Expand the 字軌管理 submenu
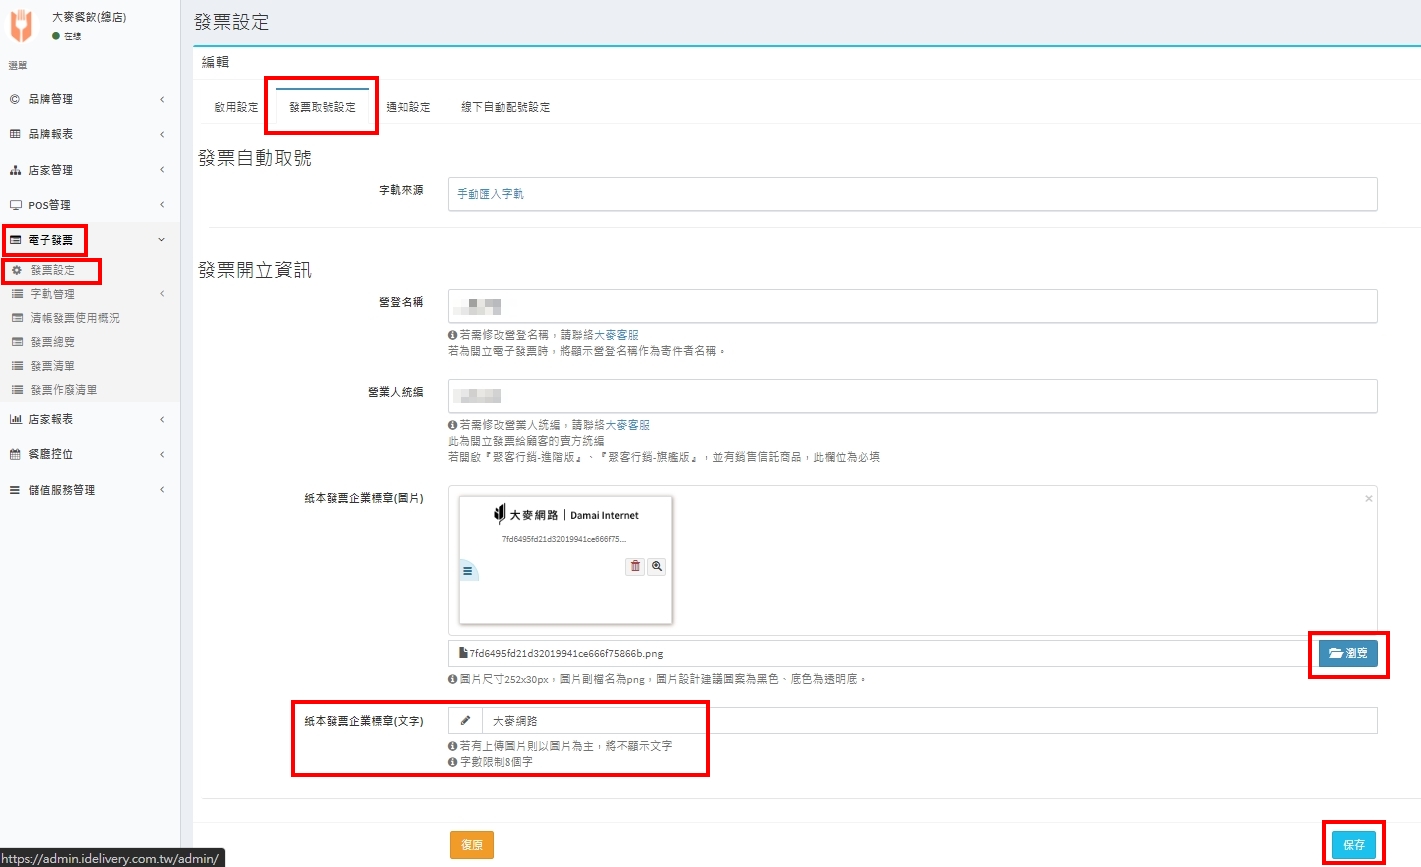The width and height of the screenshot is (1421, 867). click(52, 294)
